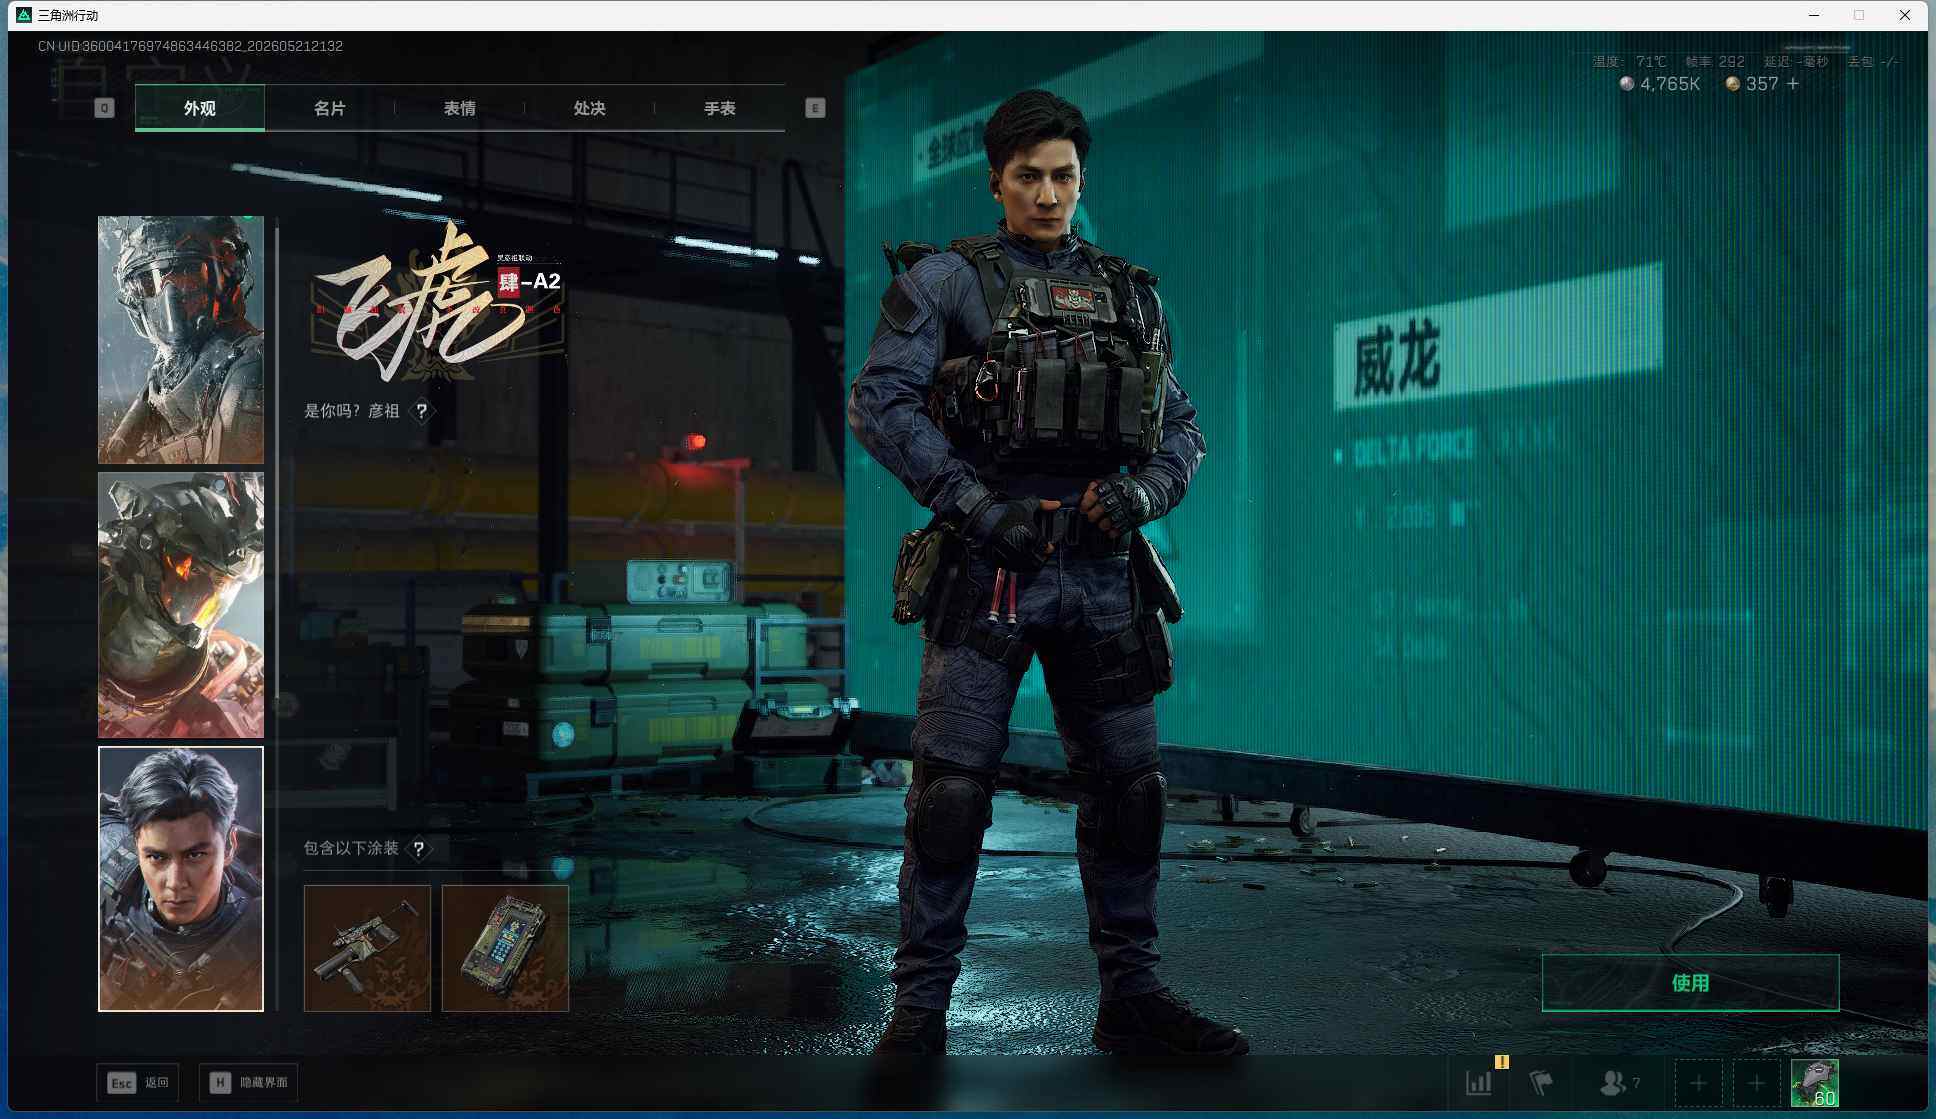1936x1119 pixels.
Task: Open the 名片 tab
Action: tap(330, 108)
